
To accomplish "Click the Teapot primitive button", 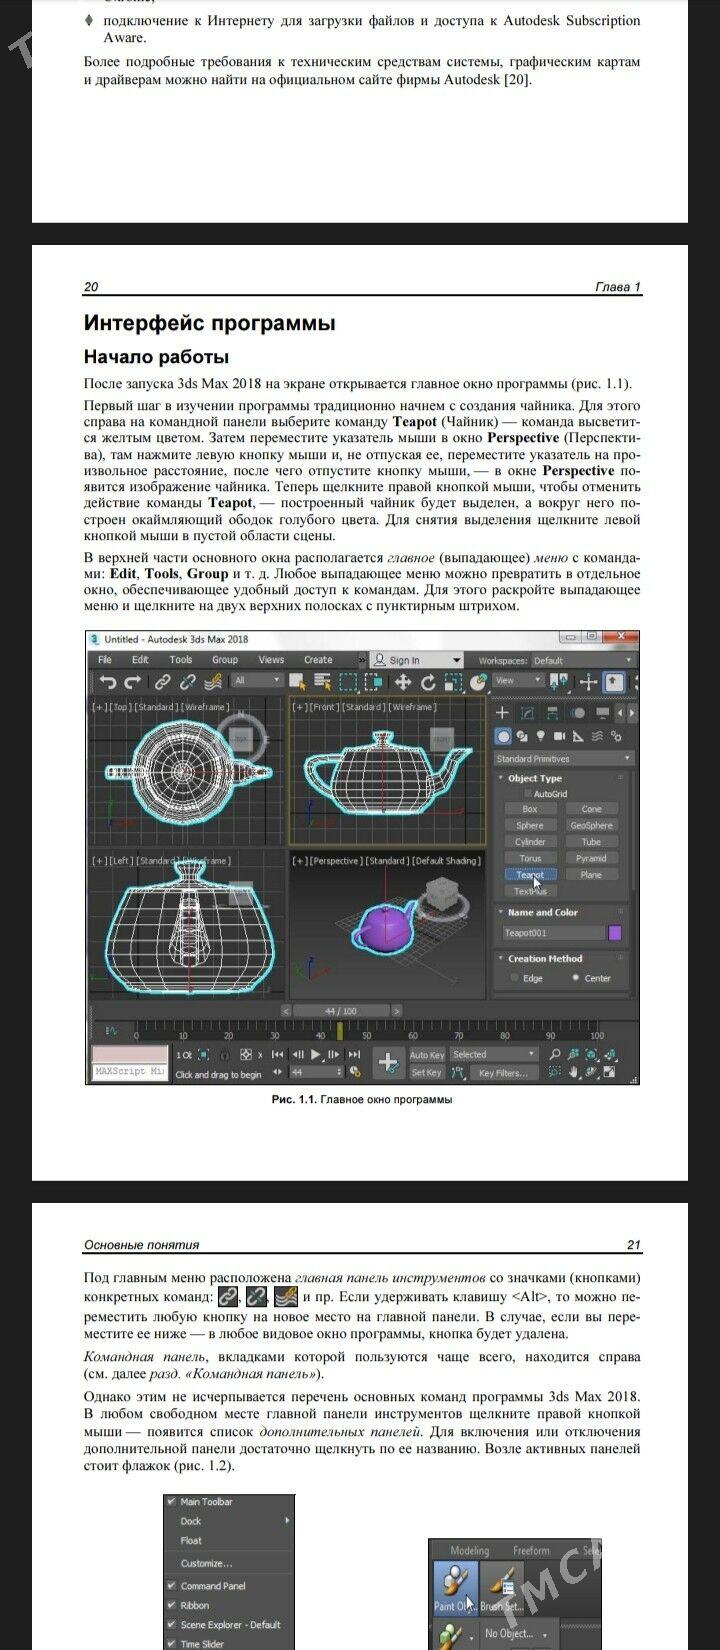I will 530,875.
